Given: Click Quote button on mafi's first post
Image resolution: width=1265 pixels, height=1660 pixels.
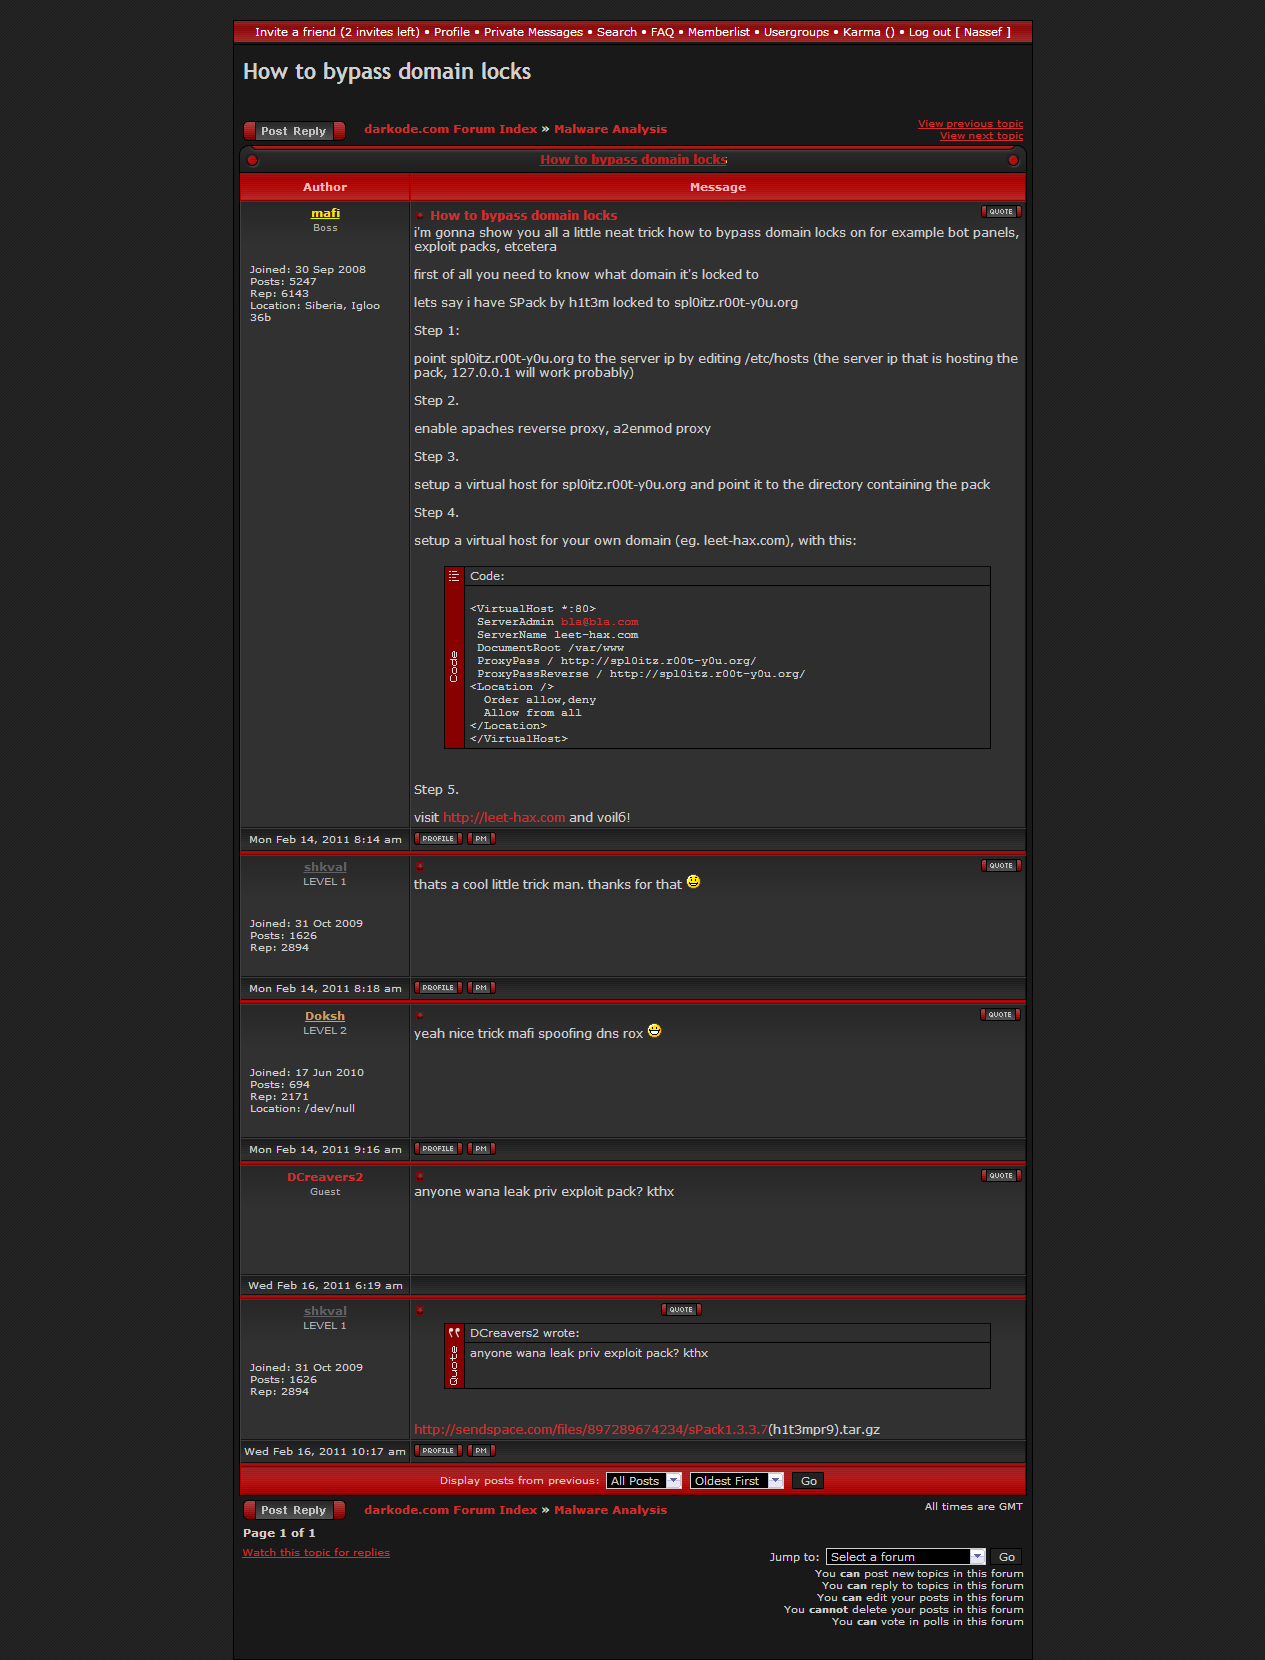Looking at the screenshot, I should point(1001,212).
